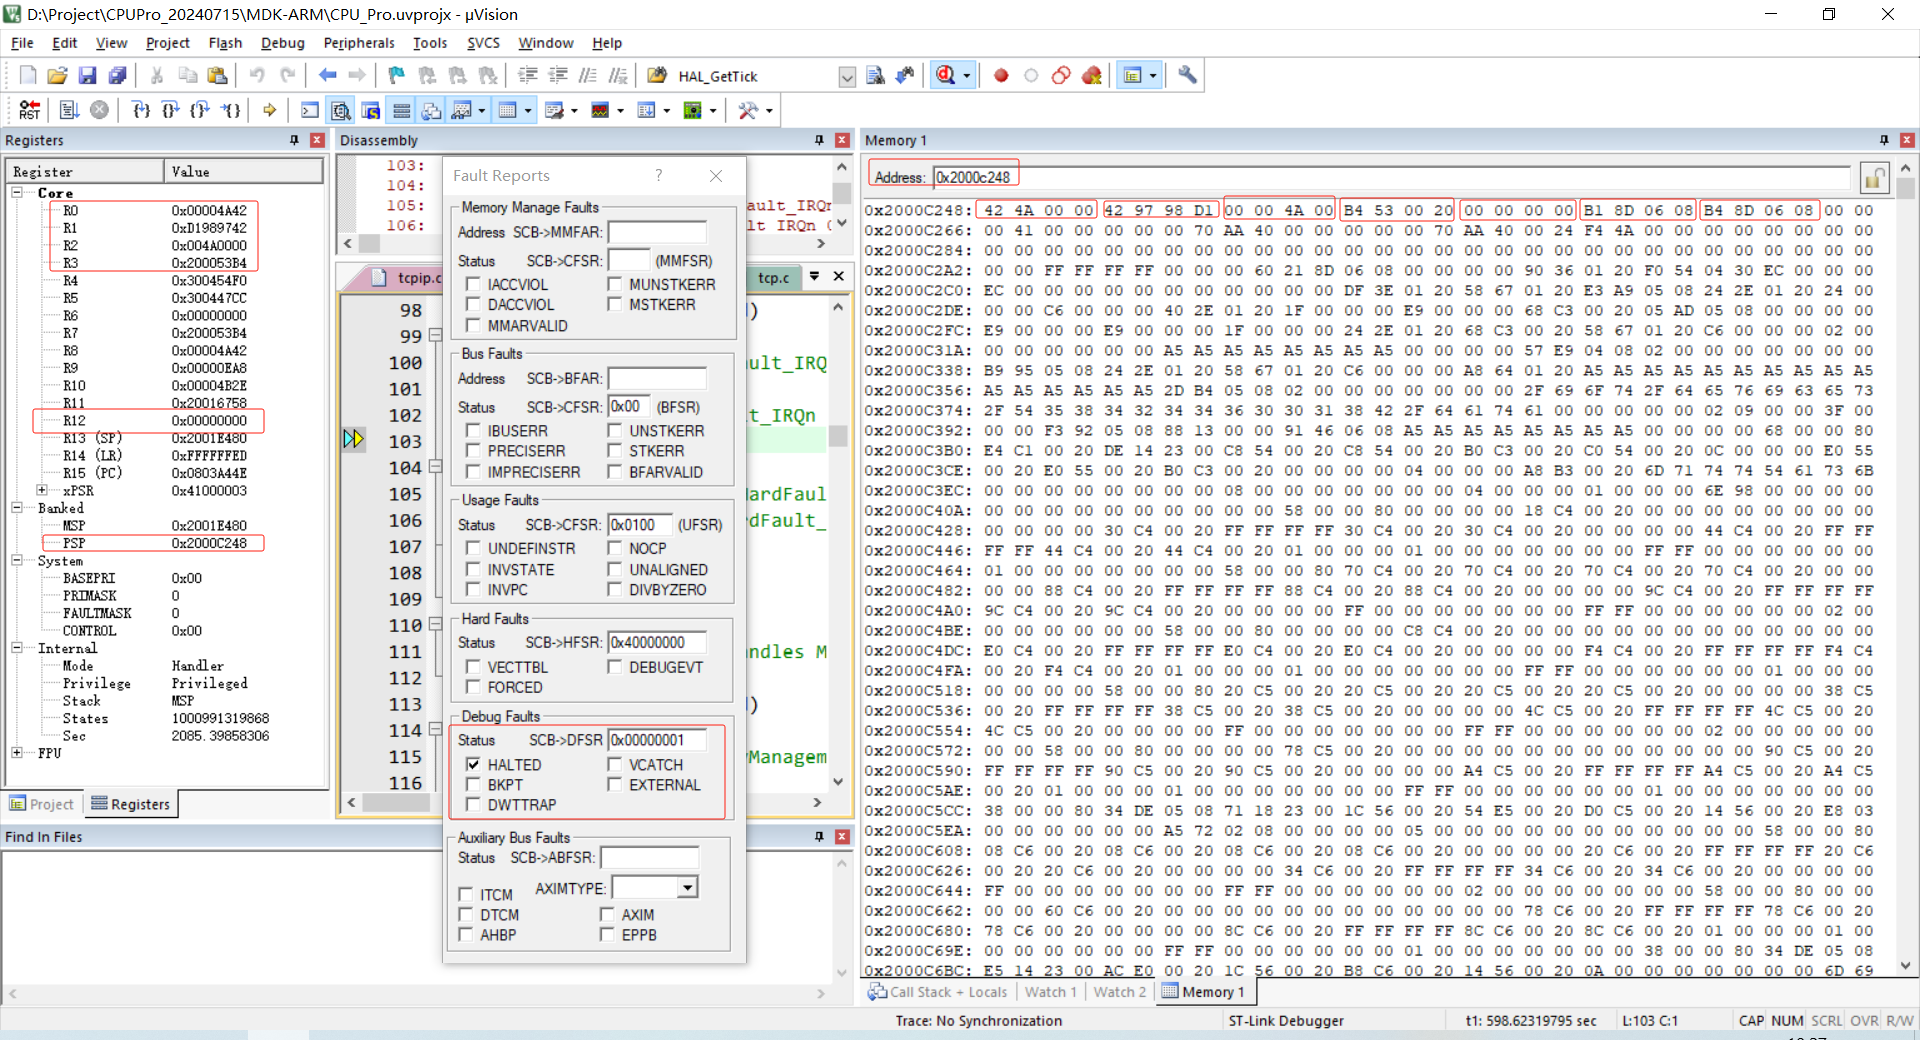Click the Step Into icon
Viewport: 1920px width, 1040px height.
(x=141, y=110)
